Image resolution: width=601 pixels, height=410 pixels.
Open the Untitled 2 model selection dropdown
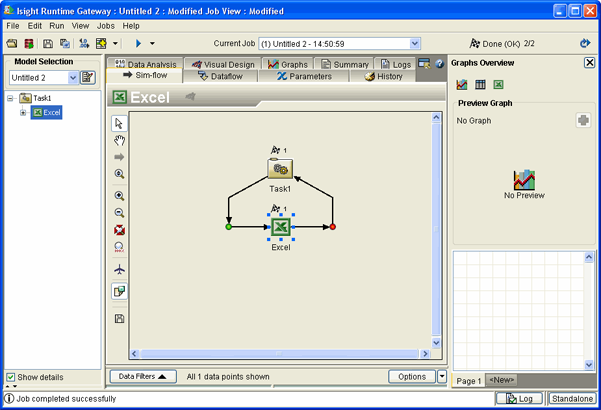(73, 78)
